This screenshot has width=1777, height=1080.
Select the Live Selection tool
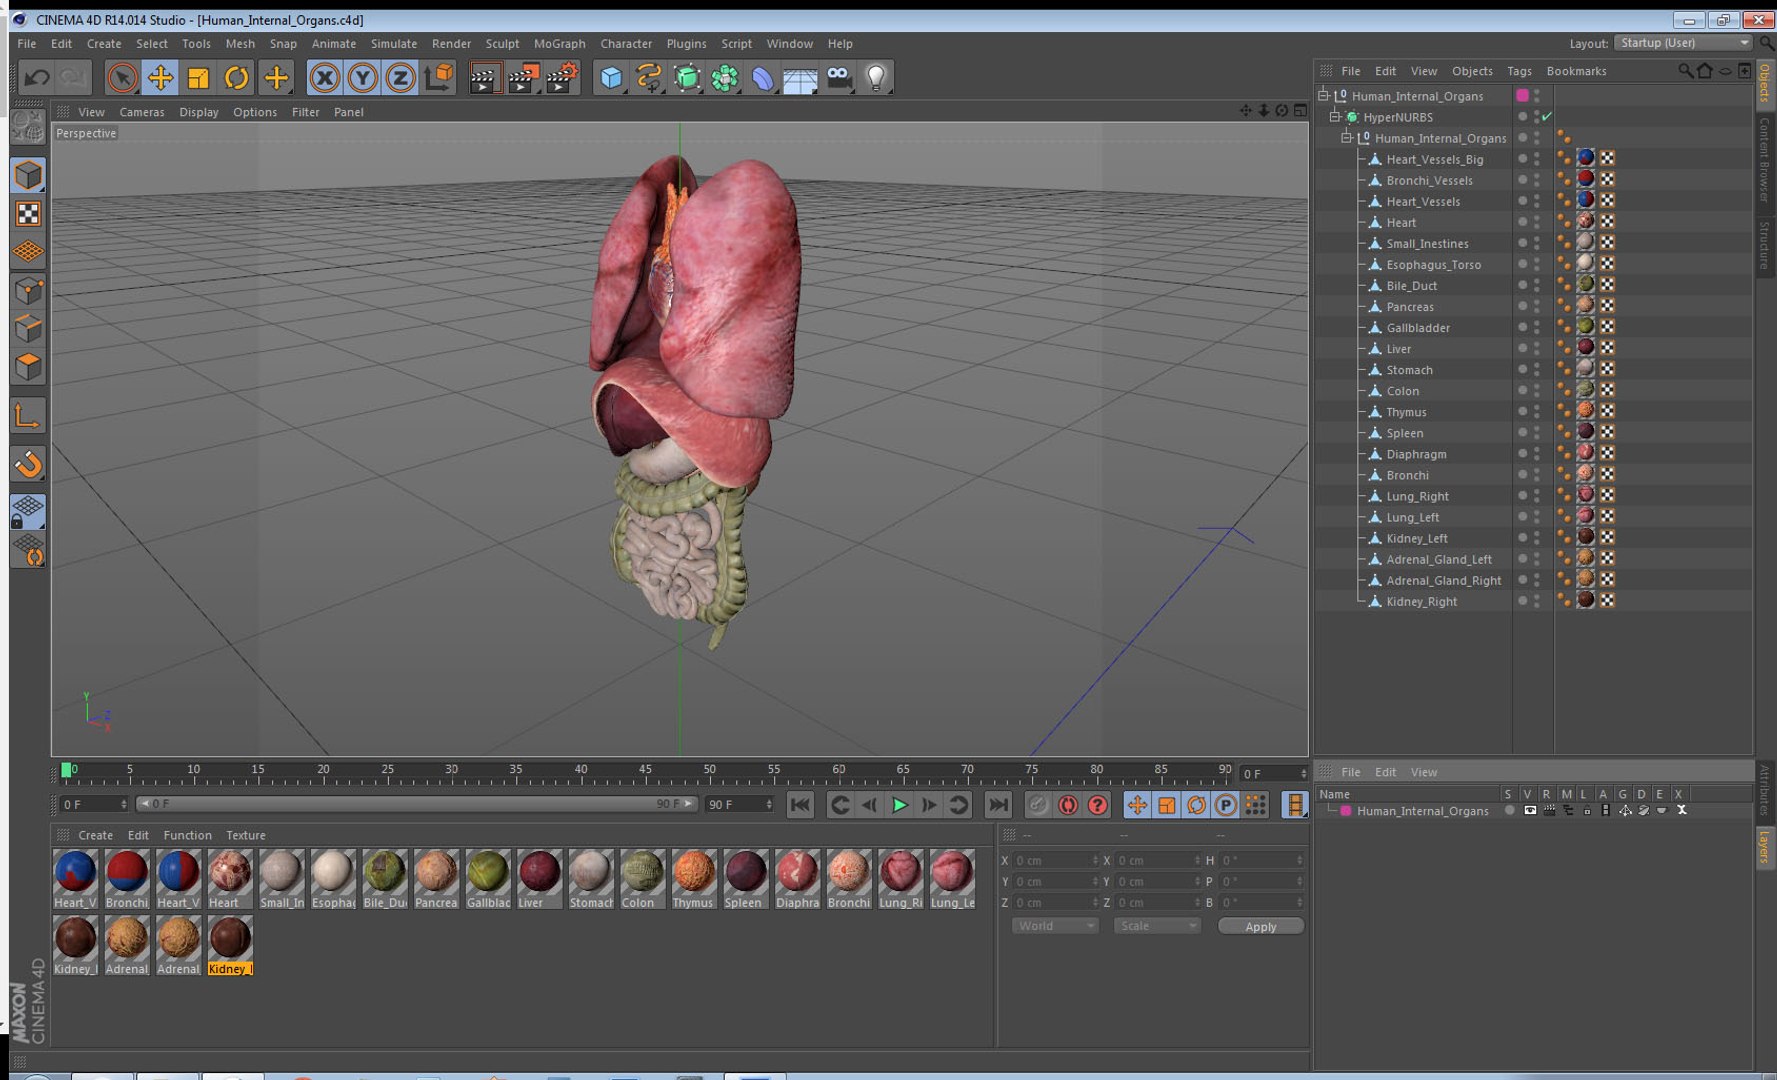point(122,78)
